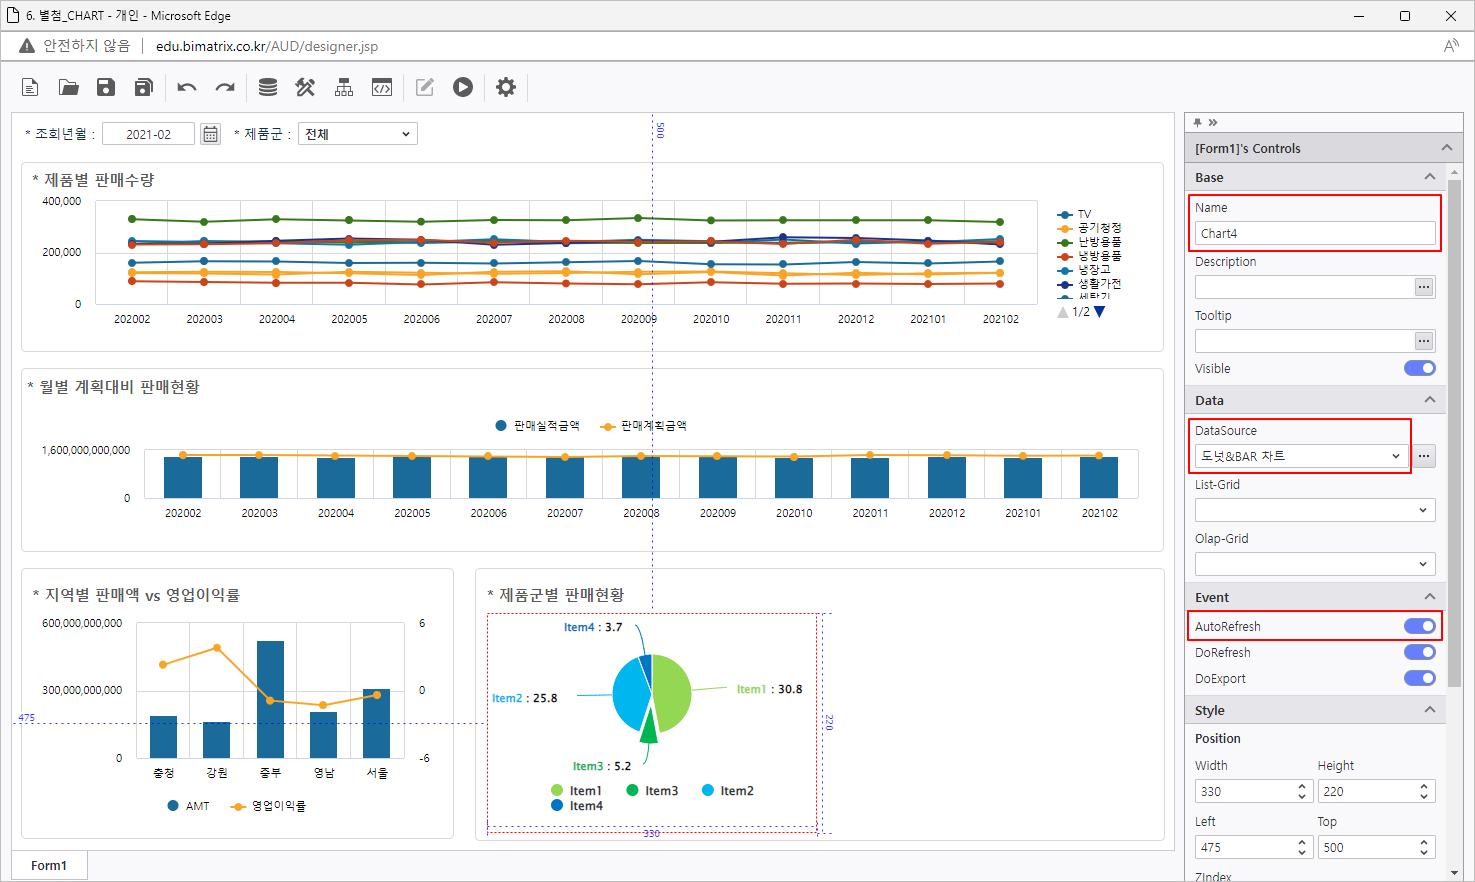Click the Item1 green legend swatch
1475x882 pixels.
557,791
